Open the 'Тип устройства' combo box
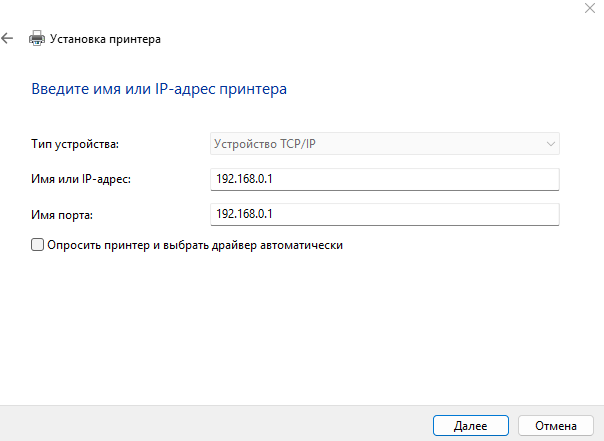The width and height of the screenshot is (604, 441). [x=384, y=144]
